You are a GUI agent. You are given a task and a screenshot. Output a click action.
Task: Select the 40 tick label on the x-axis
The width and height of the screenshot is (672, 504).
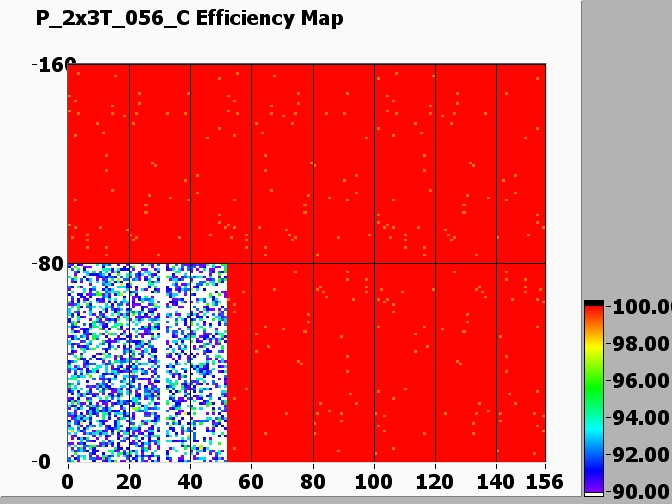point(190,483)
